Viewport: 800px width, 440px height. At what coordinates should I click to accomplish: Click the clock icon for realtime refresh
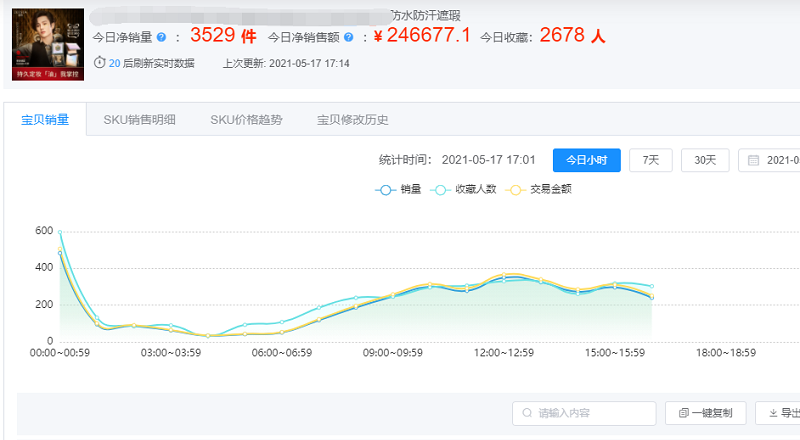[x=99, y=62]
